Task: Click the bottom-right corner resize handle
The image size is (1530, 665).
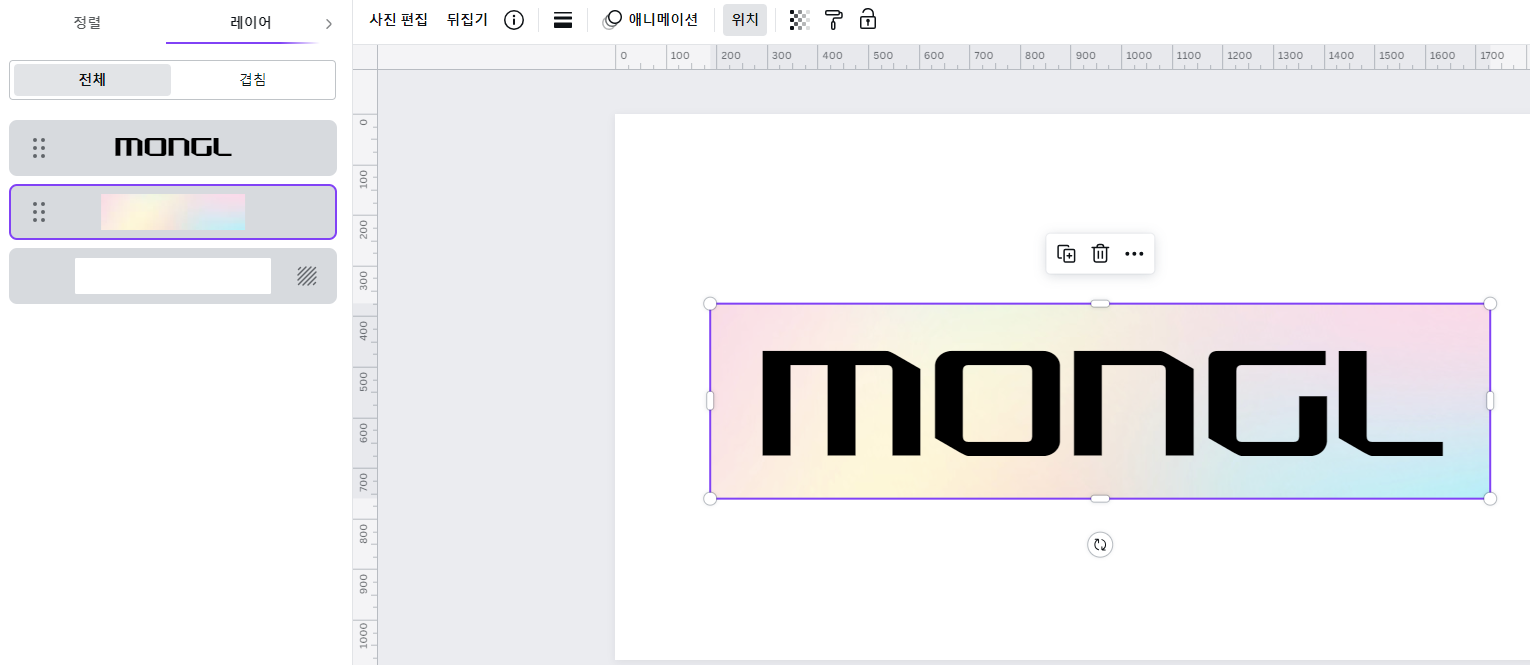Action: (1490, 498)
